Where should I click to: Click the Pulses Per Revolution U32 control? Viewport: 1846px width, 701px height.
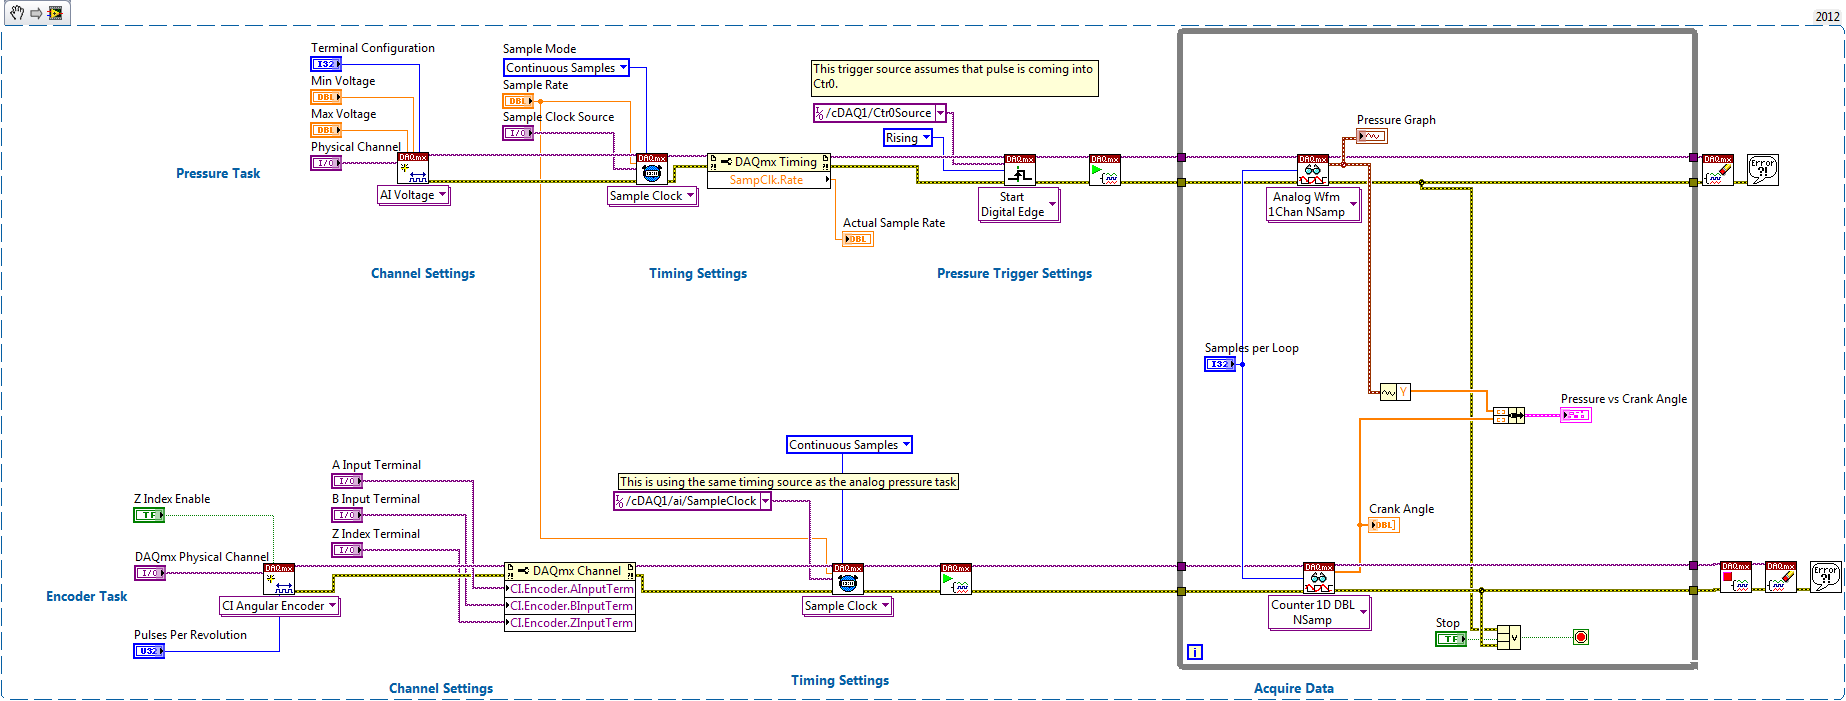[149, 651]
